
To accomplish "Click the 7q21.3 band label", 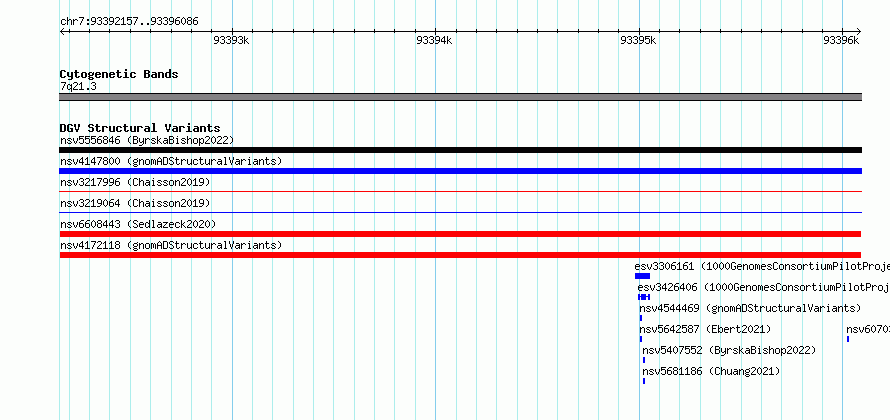I will 78,87.
